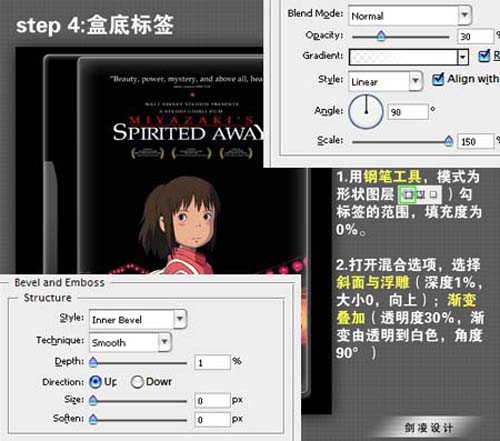Open the gradient picker dropdown arrow

tap(462, 57)
